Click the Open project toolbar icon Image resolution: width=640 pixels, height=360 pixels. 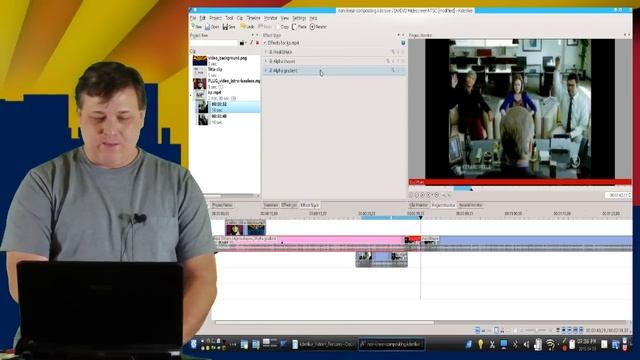coord(212,27)
